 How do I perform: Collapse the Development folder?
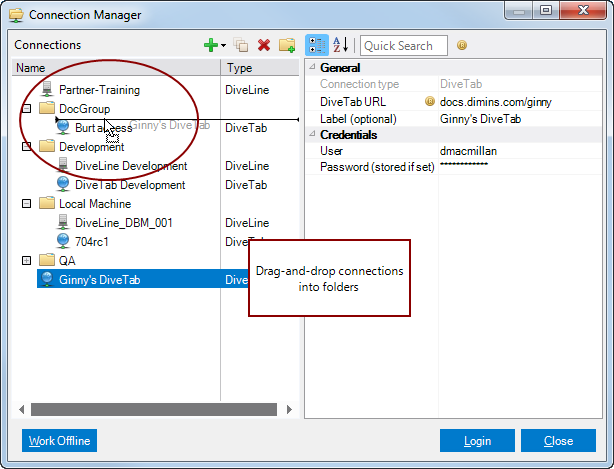(27, 146)
